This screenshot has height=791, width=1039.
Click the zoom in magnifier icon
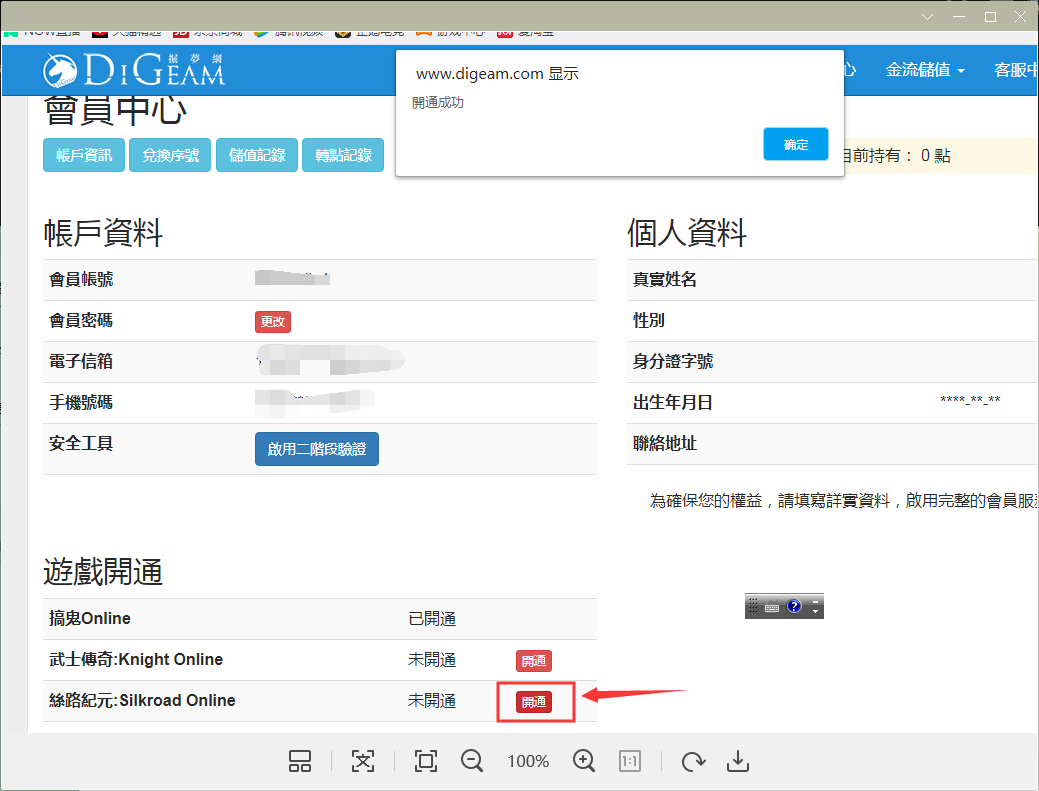pyautogui.click(x=585, y=761)
